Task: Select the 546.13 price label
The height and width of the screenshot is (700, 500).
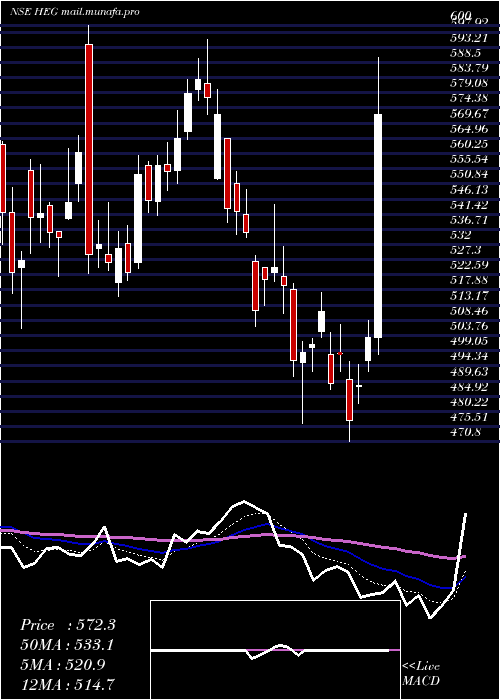Action: pyautogui.click(x=468, y=189)
